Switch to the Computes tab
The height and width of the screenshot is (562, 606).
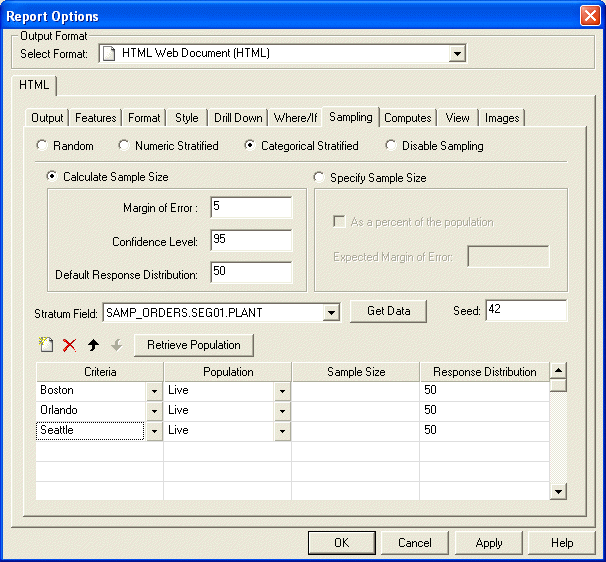pos(408,118)
